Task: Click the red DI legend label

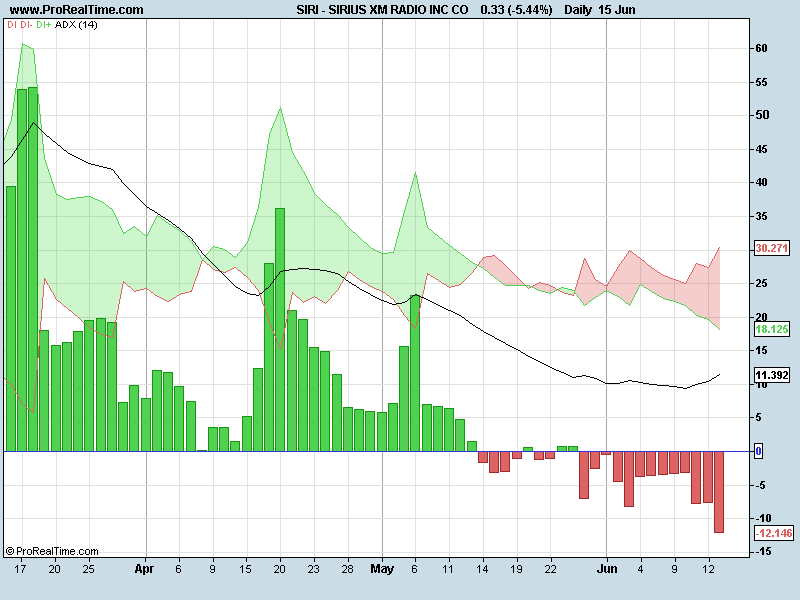Action: point(12,24)
